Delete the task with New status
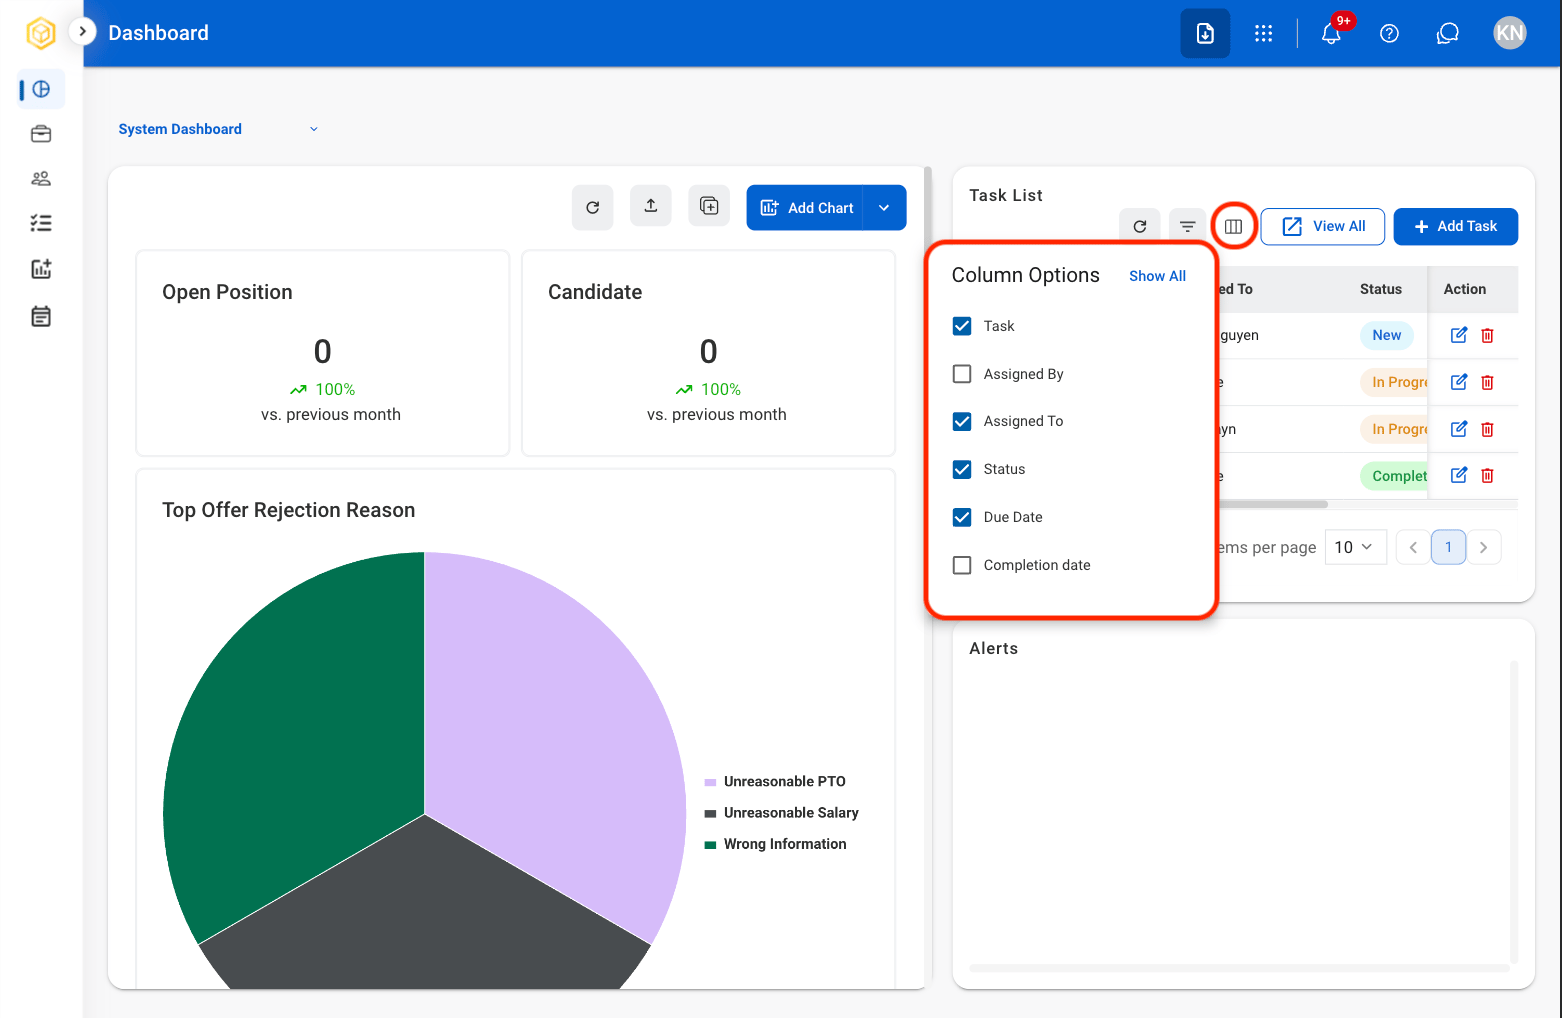Image resolution: width=1562 pixels, height=1018 pixels. click(1487, 335)
